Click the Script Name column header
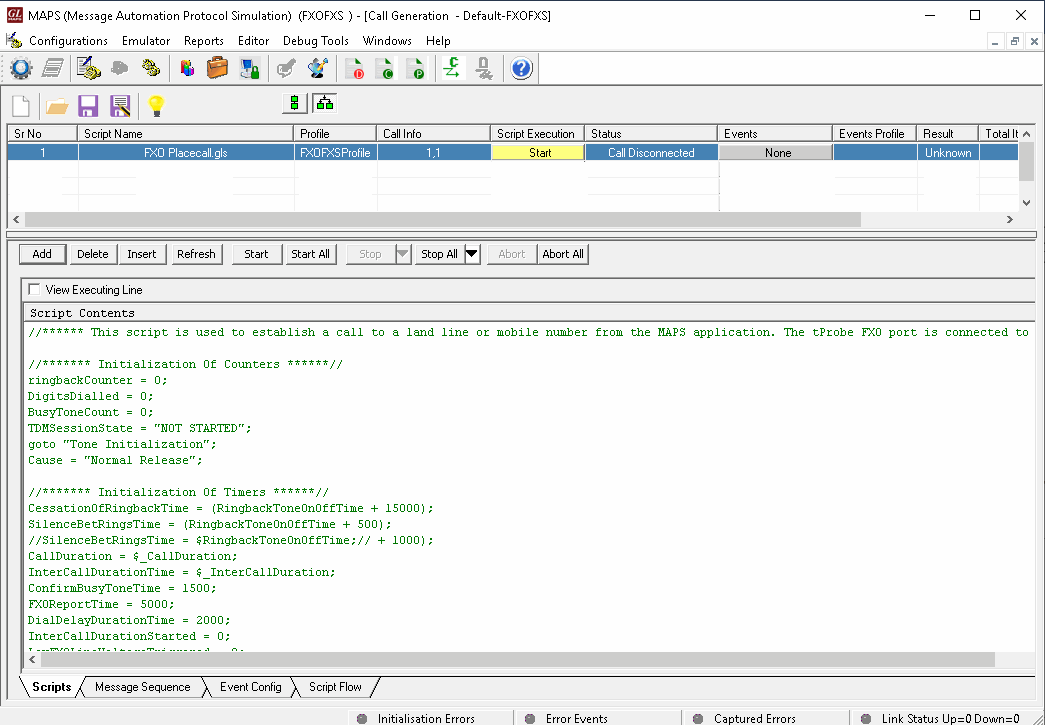 (x=185, y=133)
